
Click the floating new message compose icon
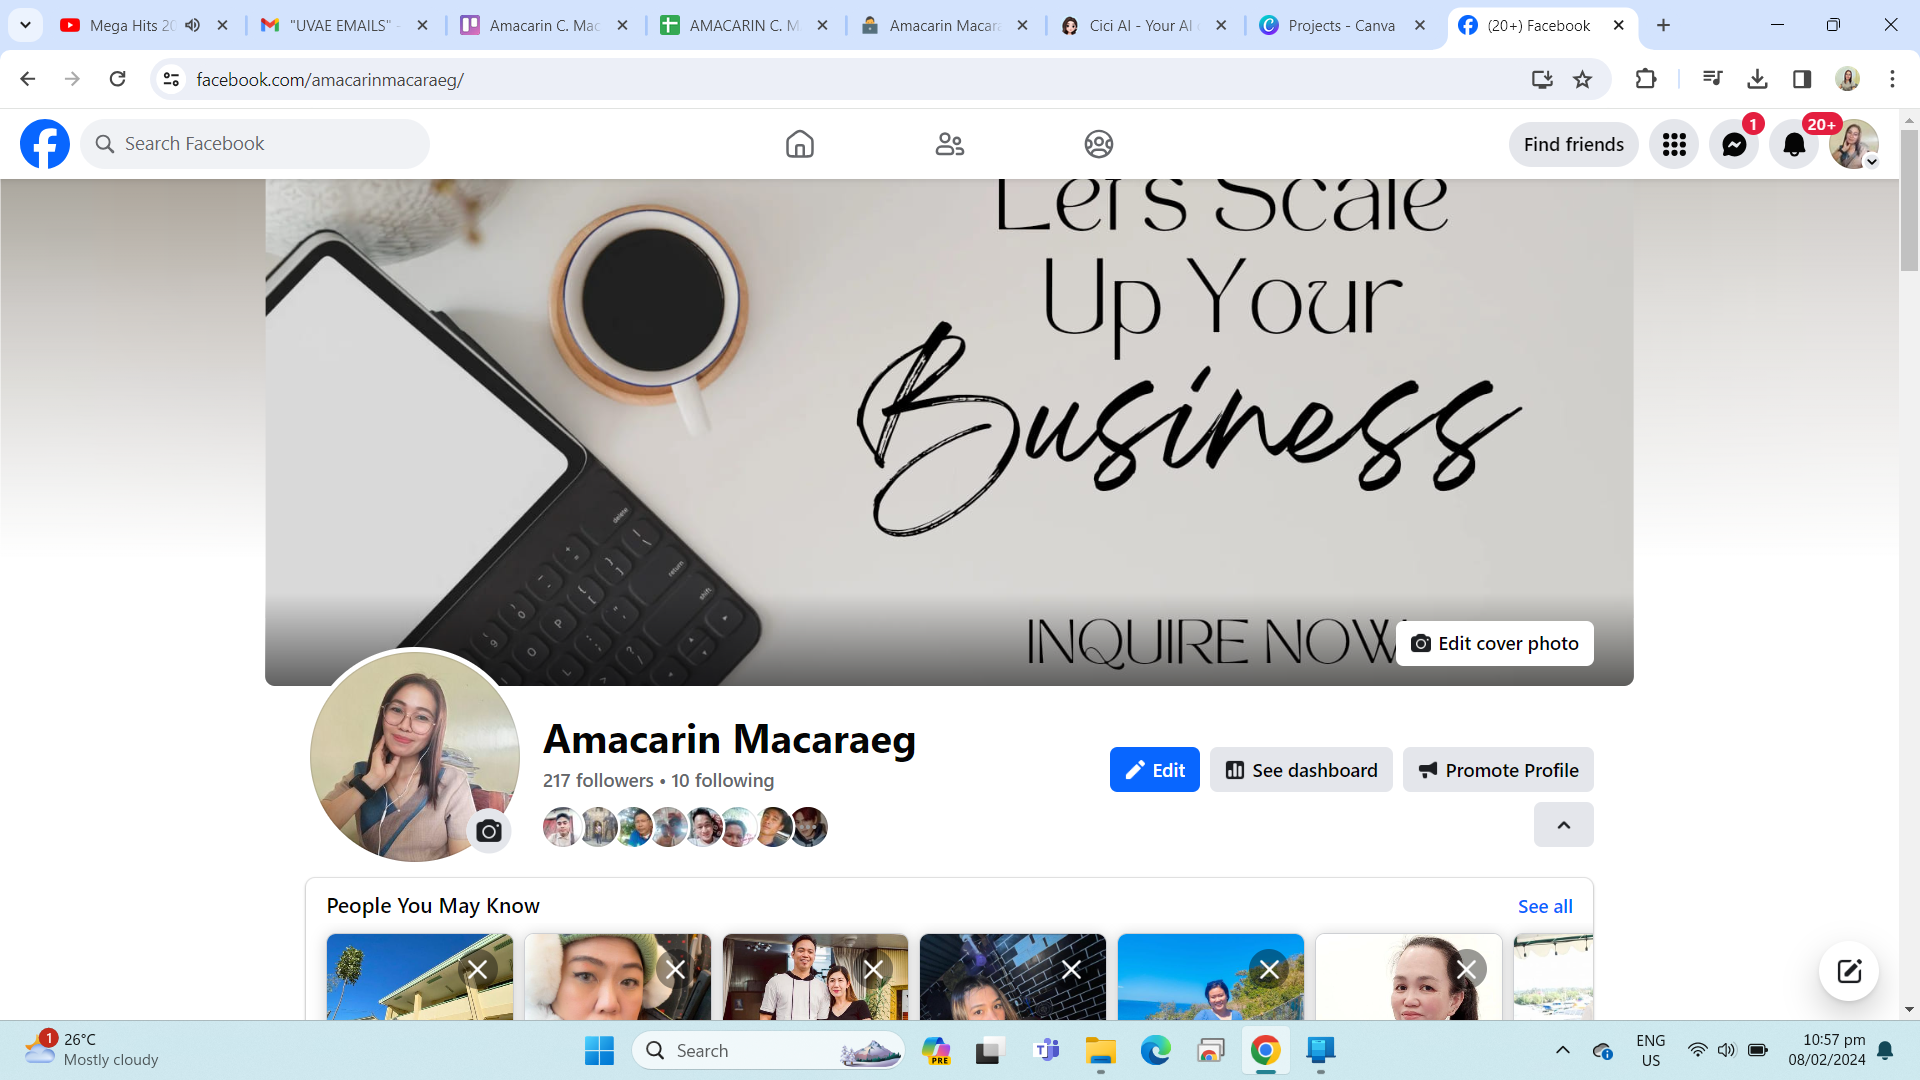[x=1848, y=970]
